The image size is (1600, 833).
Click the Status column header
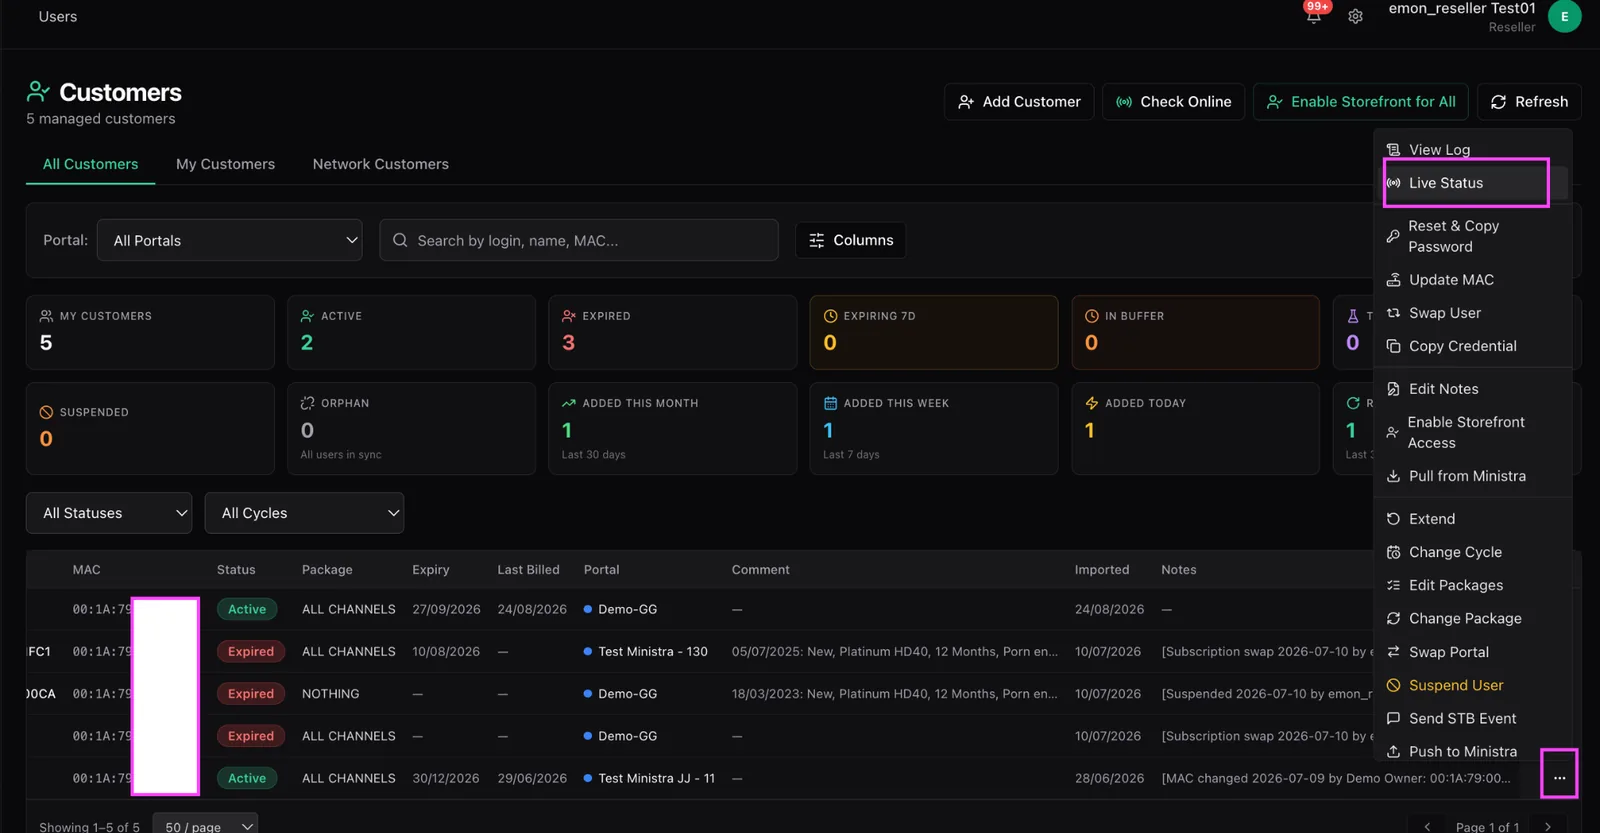(x=236, y=570)
